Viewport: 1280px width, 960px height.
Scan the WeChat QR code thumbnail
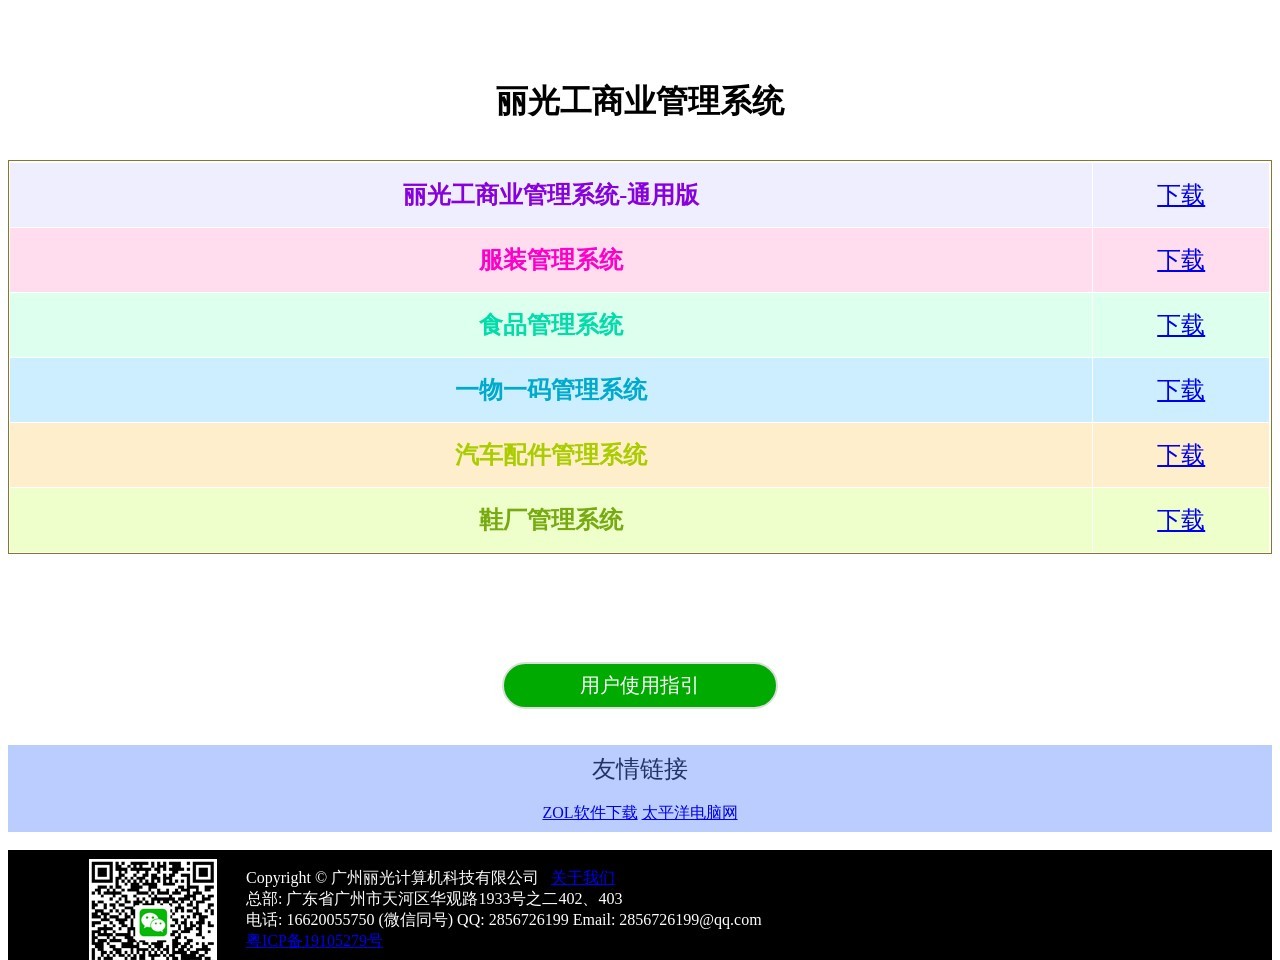coord(152,910)
